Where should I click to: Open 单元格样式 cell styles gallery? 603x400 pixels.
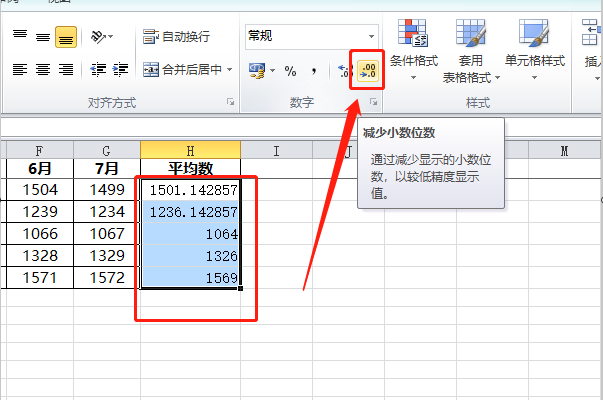(x=535, y=50)
